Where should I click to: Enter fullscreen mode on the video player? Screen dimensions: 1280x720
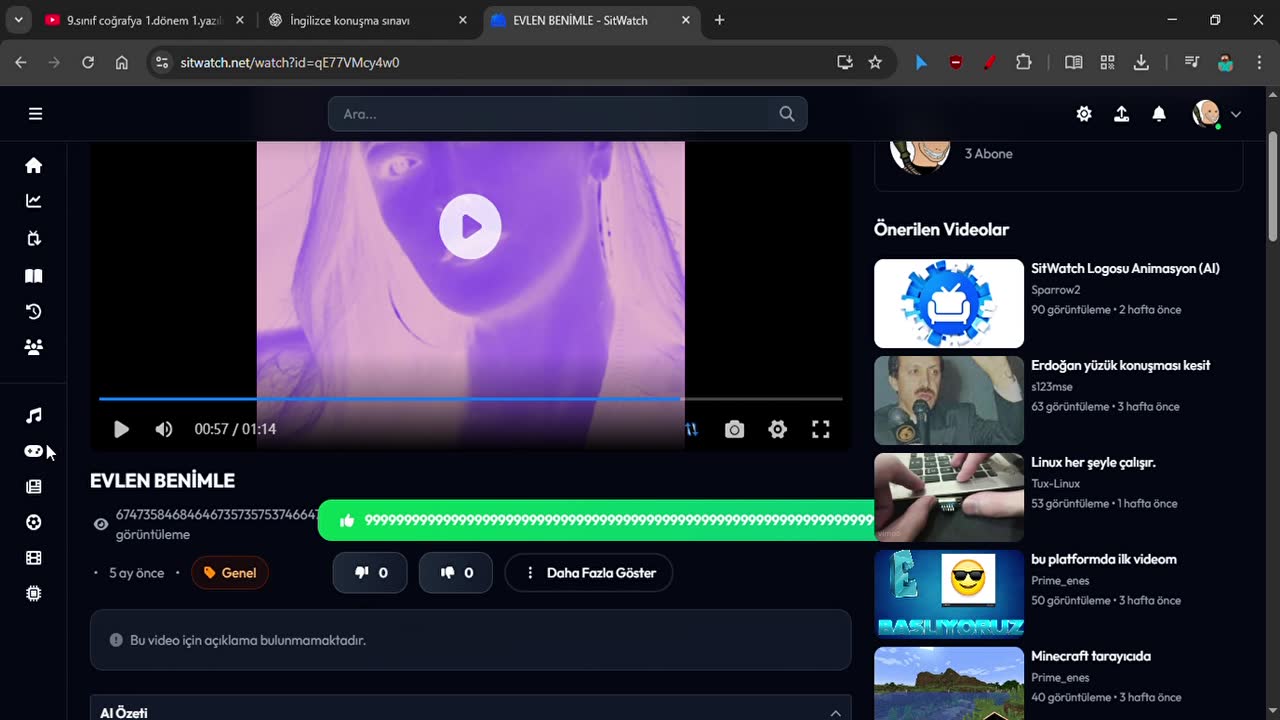click(820, 429)
